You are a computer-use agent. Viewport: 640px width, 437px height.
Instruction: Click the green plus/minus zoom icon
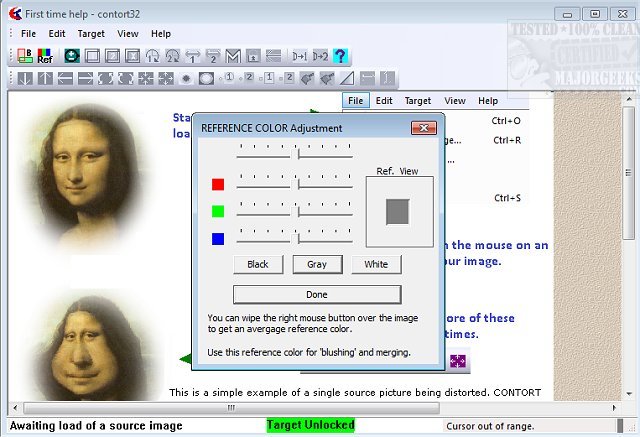[72, 56]
